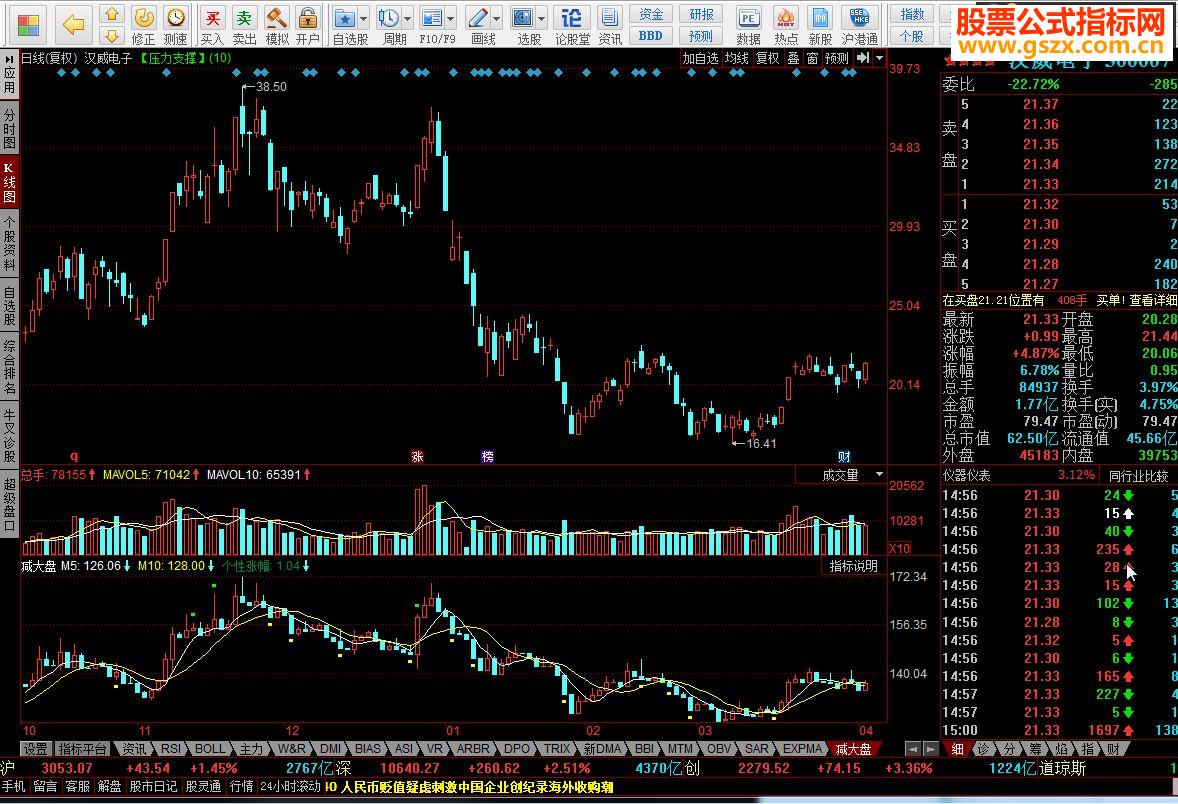1178x804 pixels.
Task: Click the 卖出 (sell) toolbar icon
Action: (x=244, y=18)
